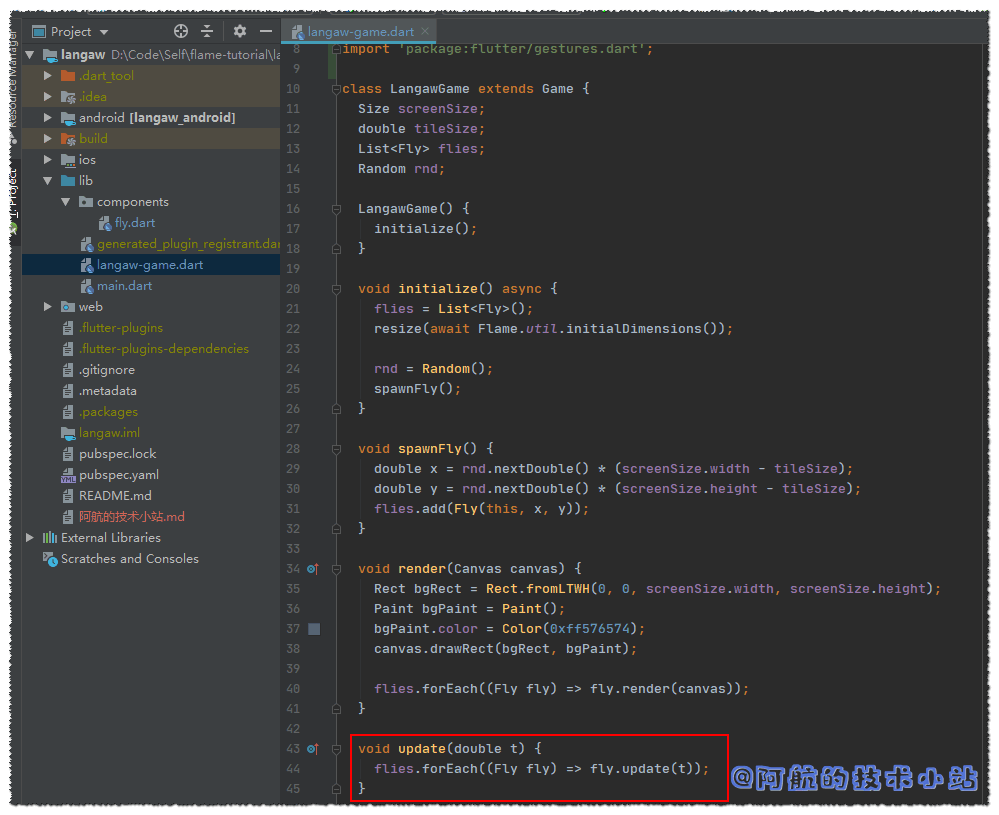Click the color swatch on line 37
The width and height of the screenshot is (999, 815).
point(314,629)
